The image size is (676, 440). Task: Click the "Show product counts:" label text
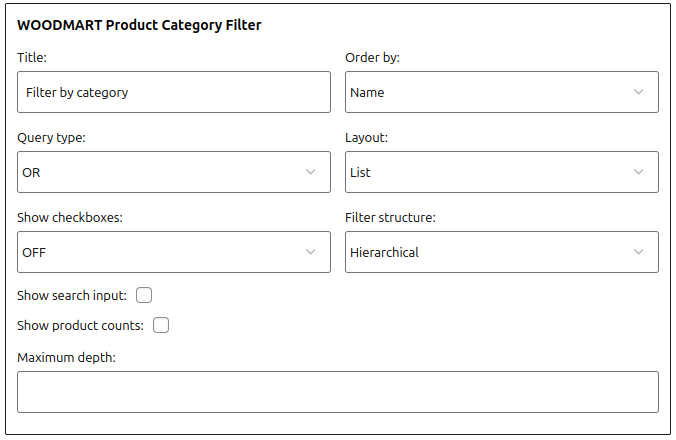81,325
